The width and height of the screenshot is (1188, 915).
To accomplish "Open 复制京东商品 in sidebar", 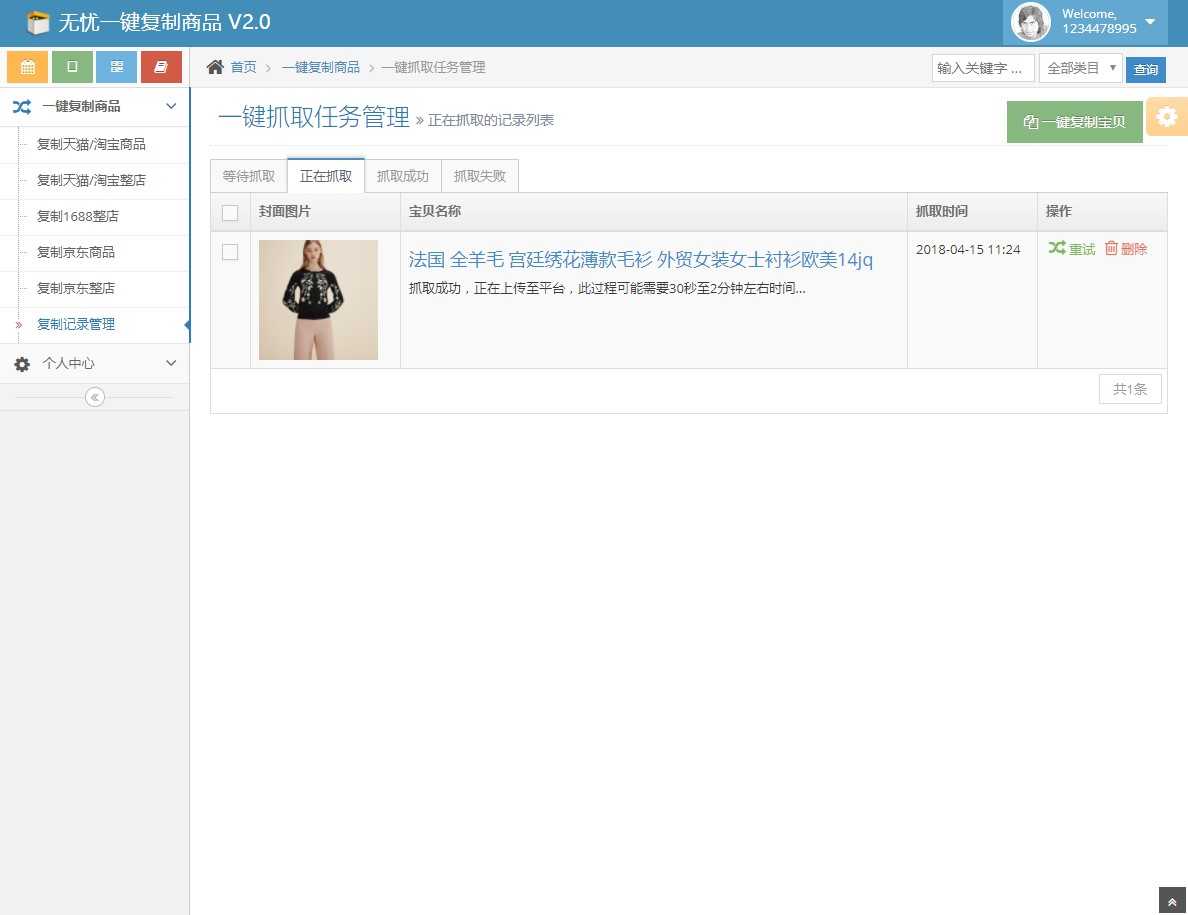I will [76, 252].
